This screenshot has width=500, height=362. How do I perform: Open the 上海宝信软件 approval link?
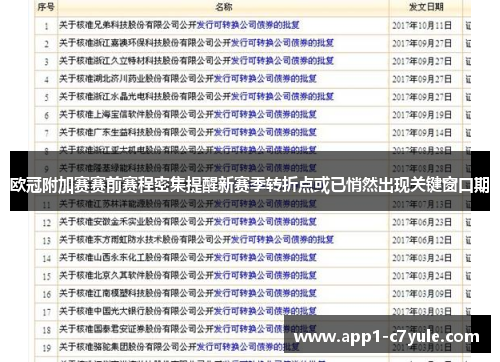pos(188,115)
